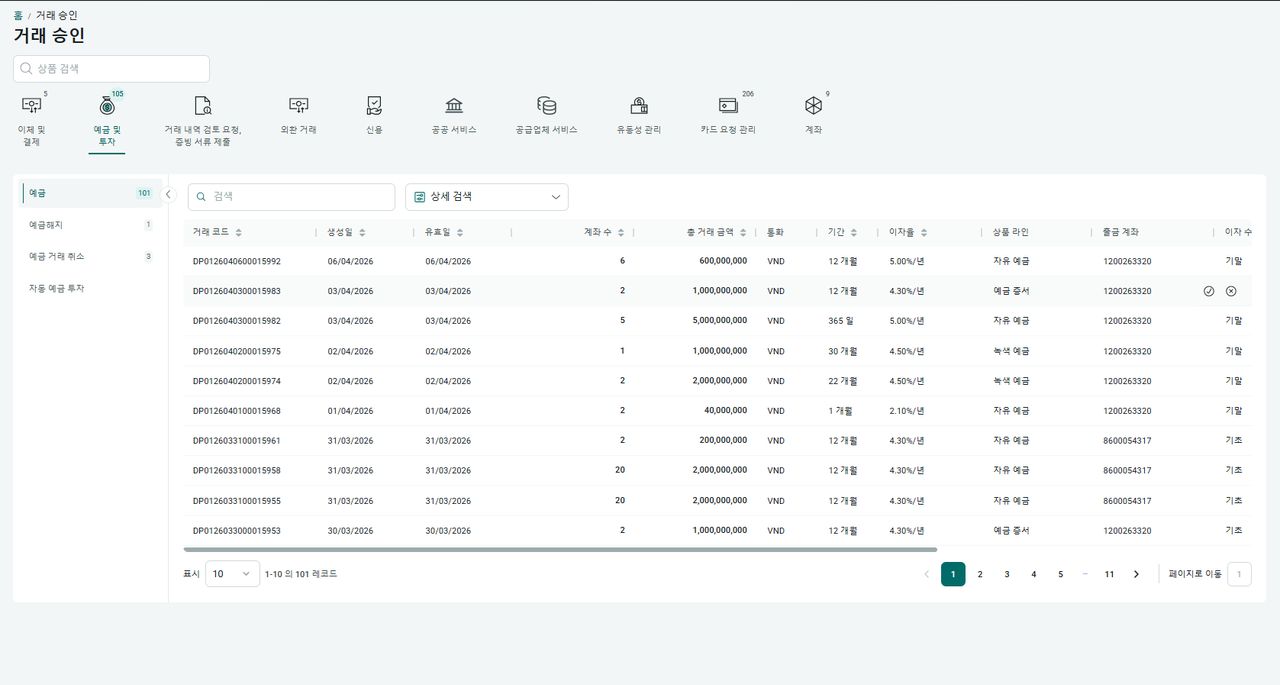The width and height of the screenshot is (1280, 685).
Task: Open 거래 내역 검토 요청 document icon
Action: [203, 105]
